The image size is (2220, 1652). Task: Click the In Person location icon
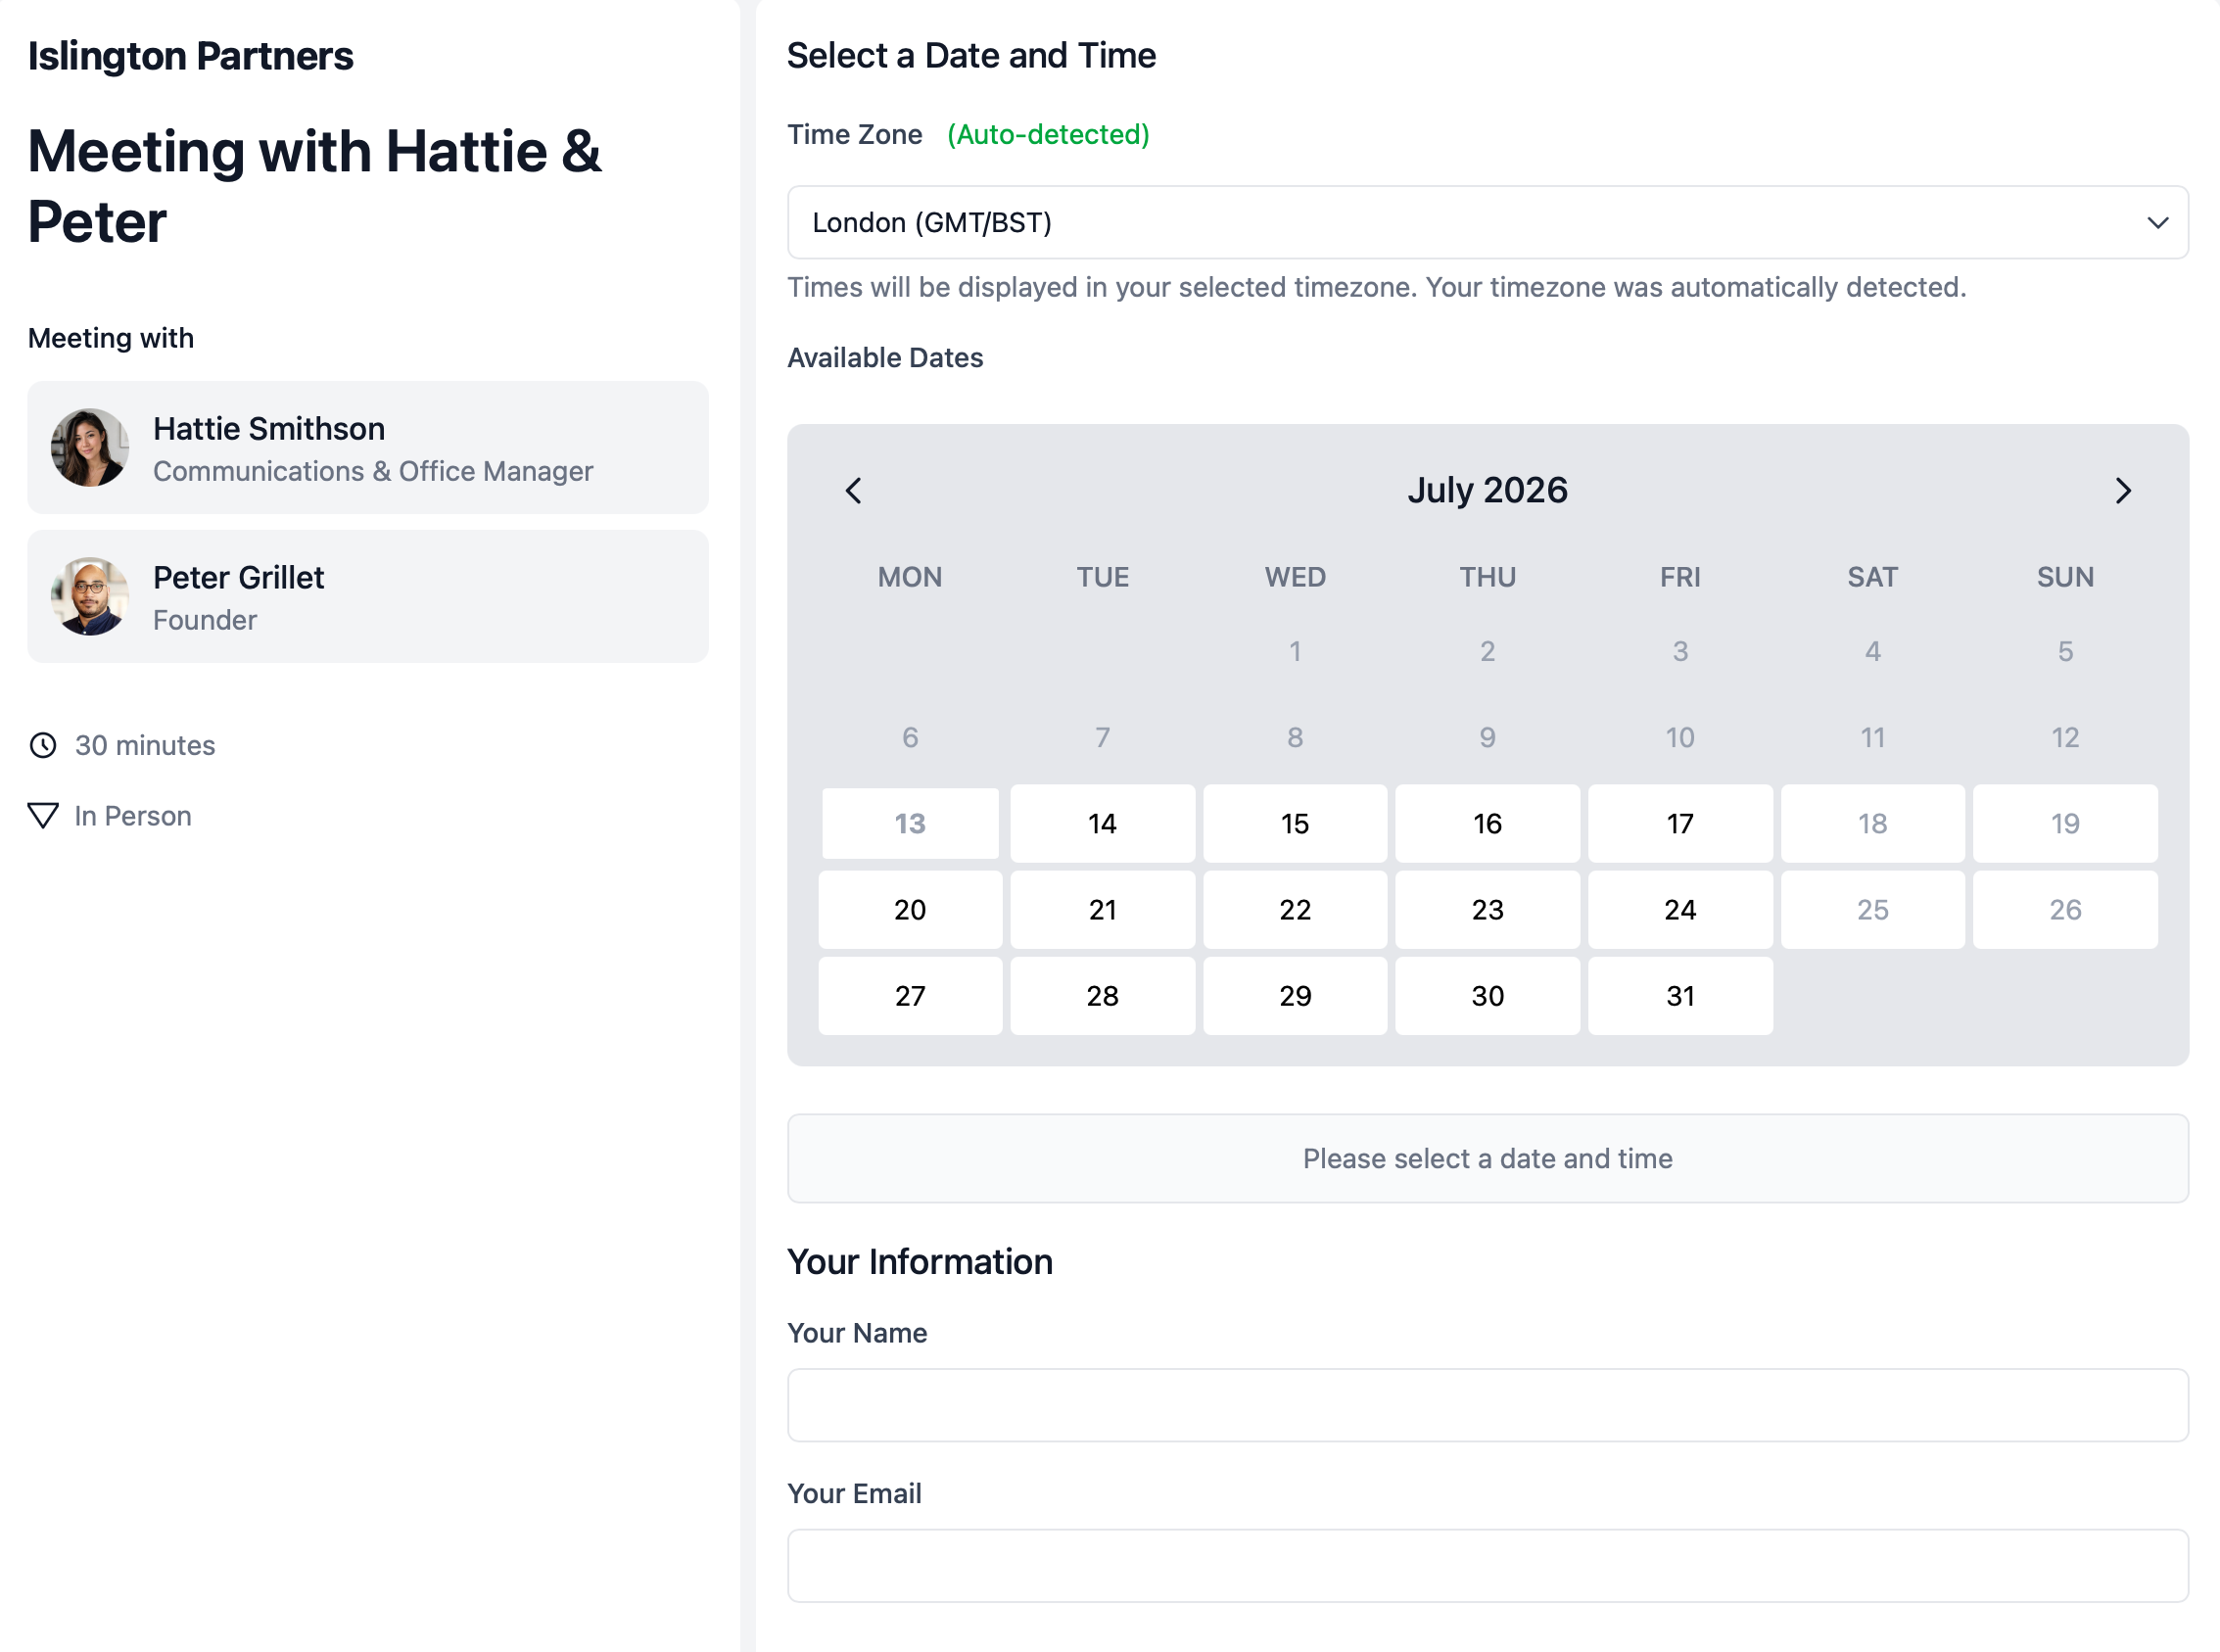click(43, 815)
